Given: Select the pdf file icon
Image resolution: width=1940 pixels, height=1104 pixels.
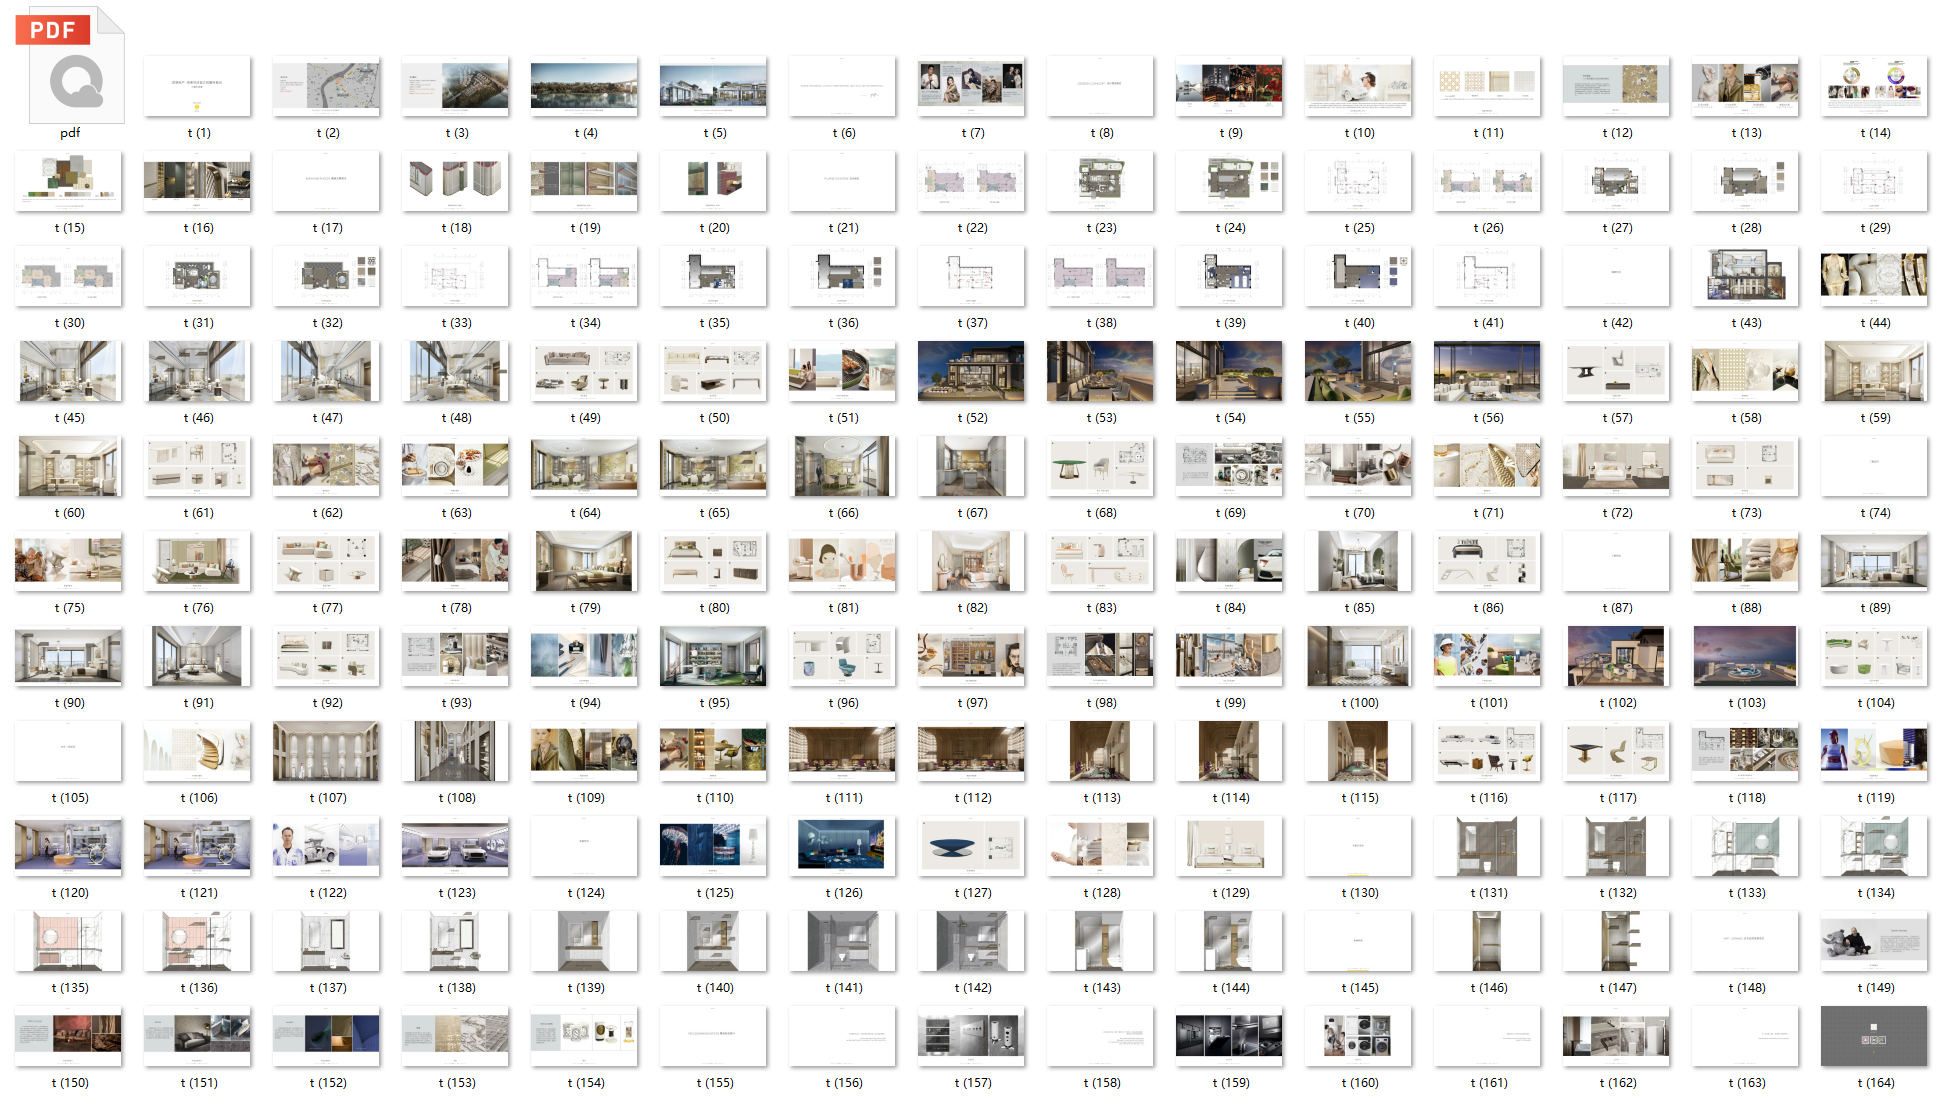Looking at the screenshot, I should 70,67.
